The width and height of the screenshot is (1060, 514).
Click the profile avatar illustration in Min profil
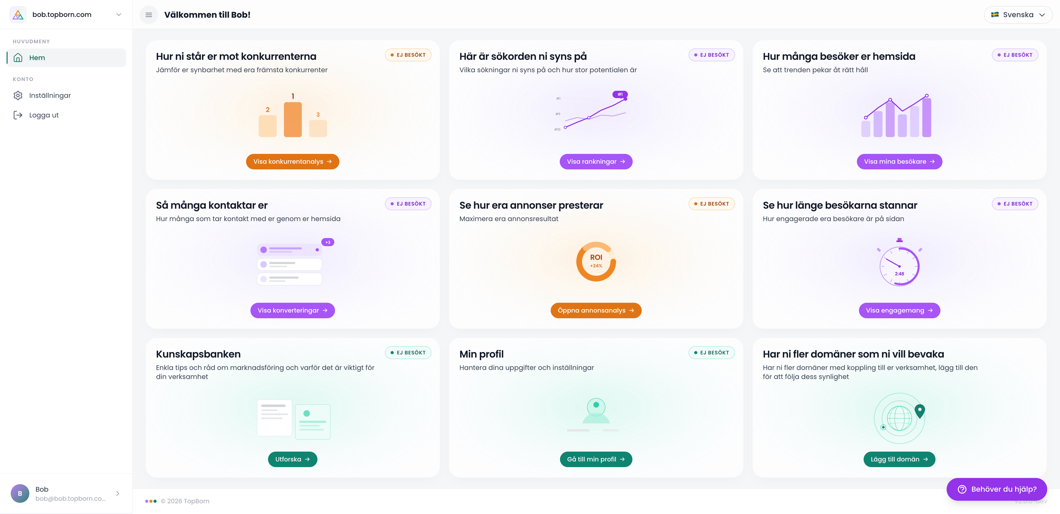coord(596,415)
